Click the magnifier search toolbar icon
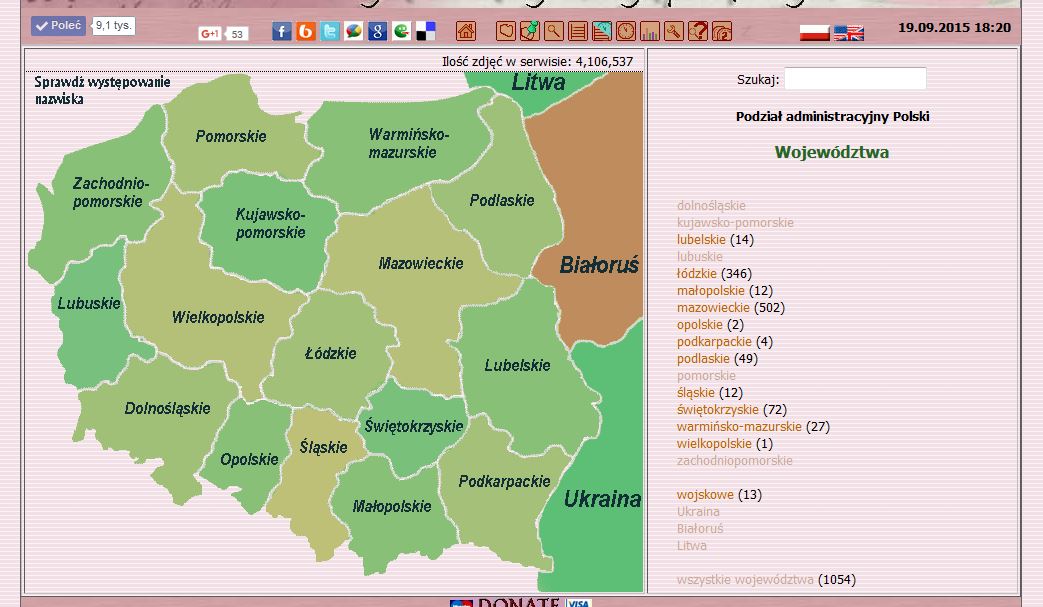1043x607 pixels. coord(553,32)
